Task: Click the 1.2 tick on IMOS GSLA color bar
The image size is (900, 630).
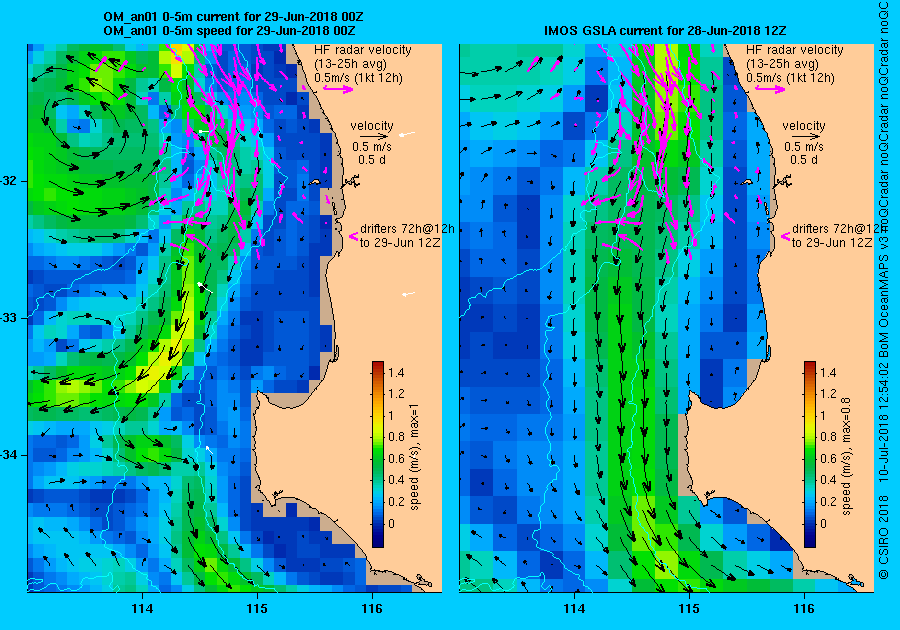Action: (828, 394)
